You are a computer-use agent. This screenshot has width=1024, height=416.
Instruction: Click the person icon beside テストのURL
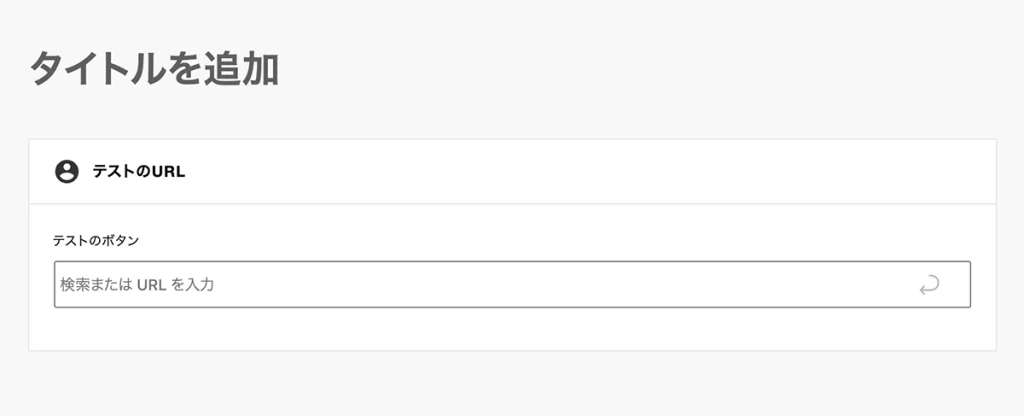(x=67, y=171)
